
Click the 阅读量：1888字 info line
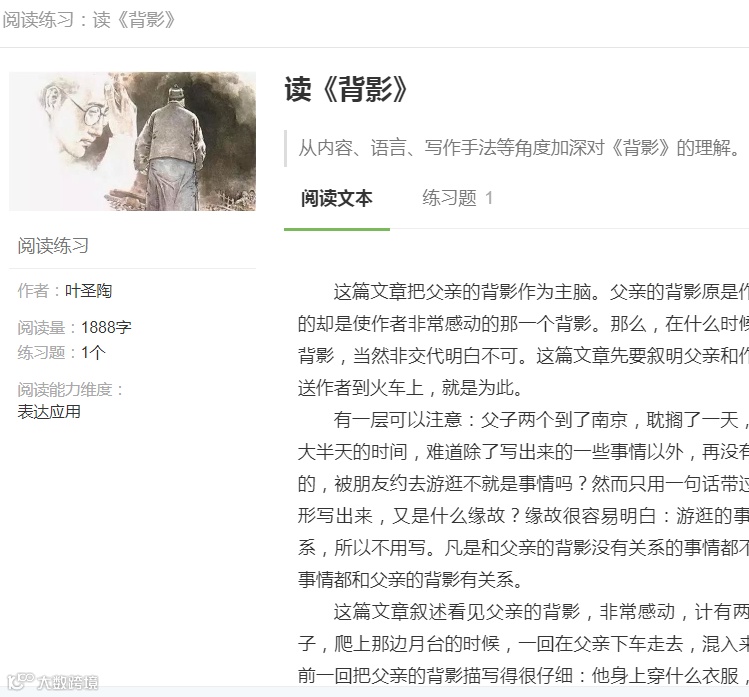tap(74, 327)
